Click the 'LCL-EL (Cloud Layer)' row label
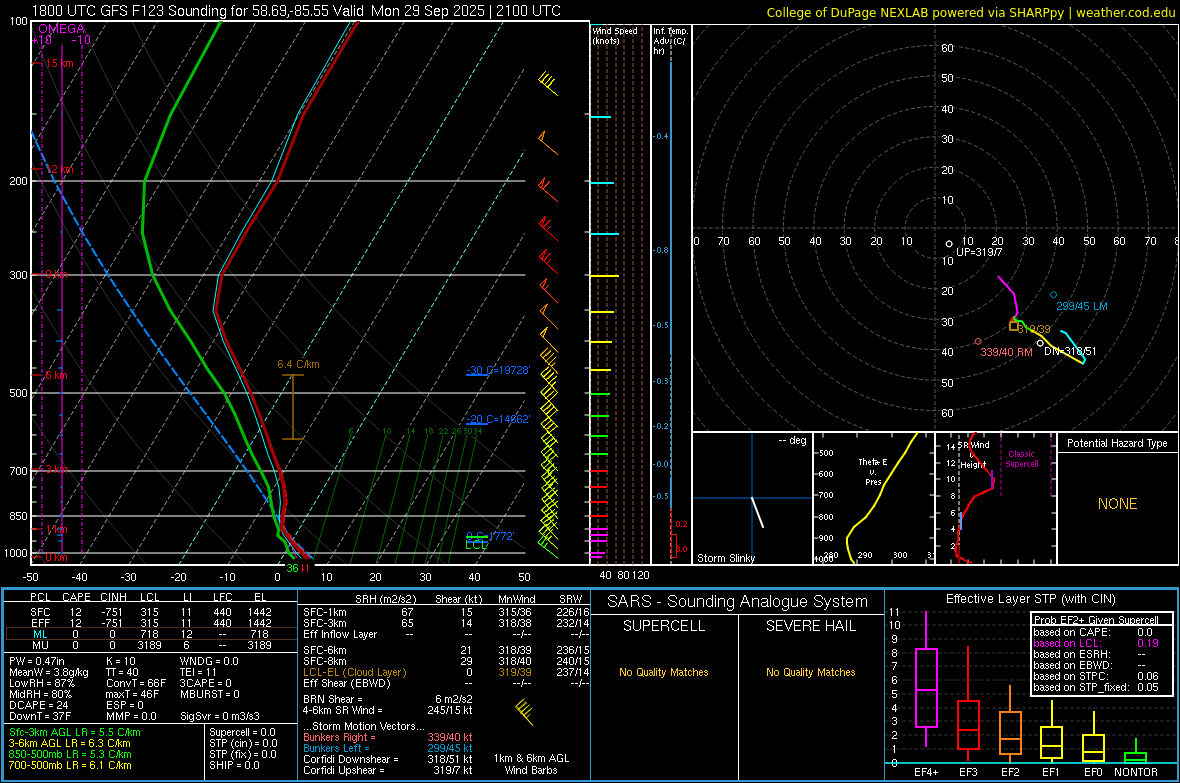Screen dimensions: 1180x783 [x=354, y=672]
